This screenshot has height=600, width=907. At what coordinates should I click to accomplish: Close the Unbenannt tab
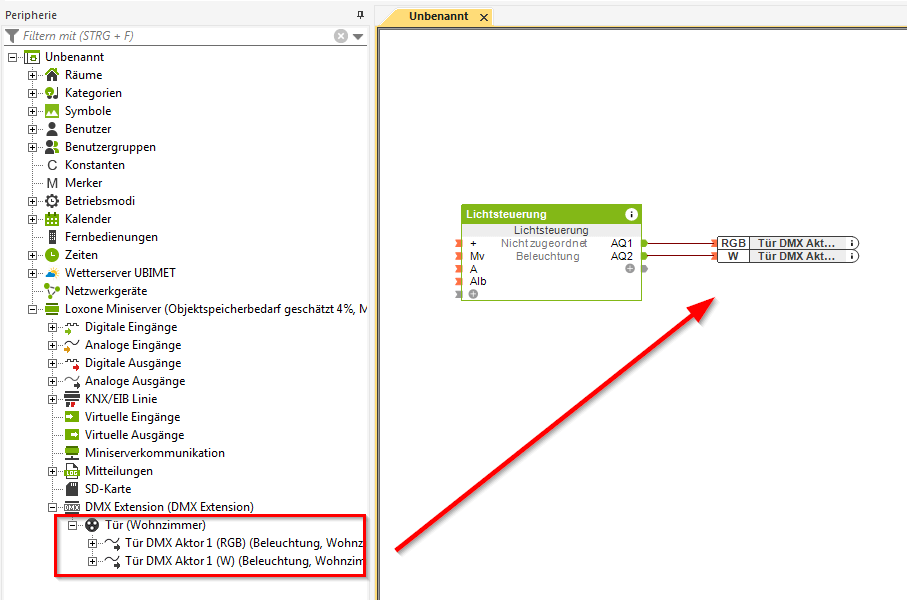click(x=484, y=18)
